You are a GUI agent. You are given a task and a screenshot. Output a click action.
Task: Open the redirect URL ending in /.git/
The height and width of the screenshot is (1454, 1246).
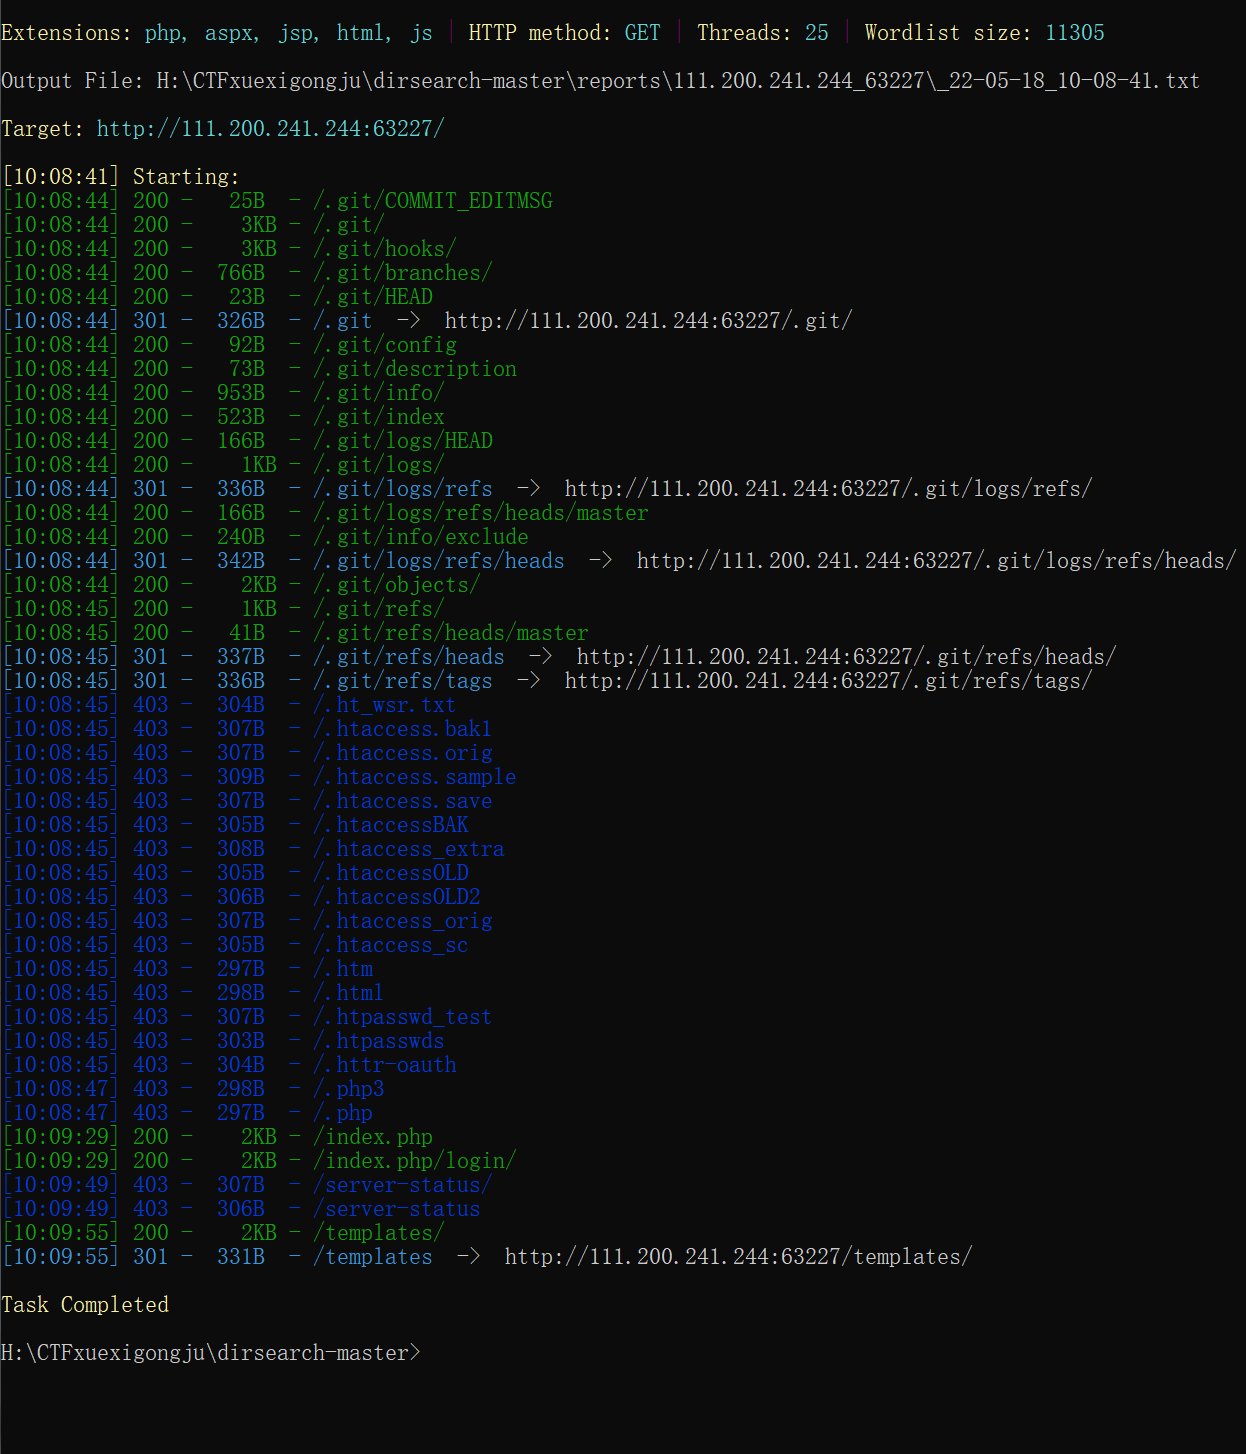pyautogui.click(x=649, y=321)
